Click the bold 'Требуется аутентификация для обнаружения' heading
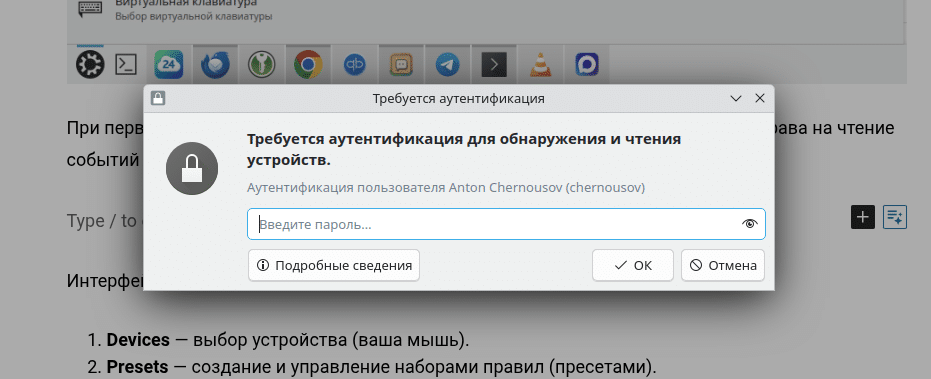Screen dimensions: 931x379 (x=464, y=150)
